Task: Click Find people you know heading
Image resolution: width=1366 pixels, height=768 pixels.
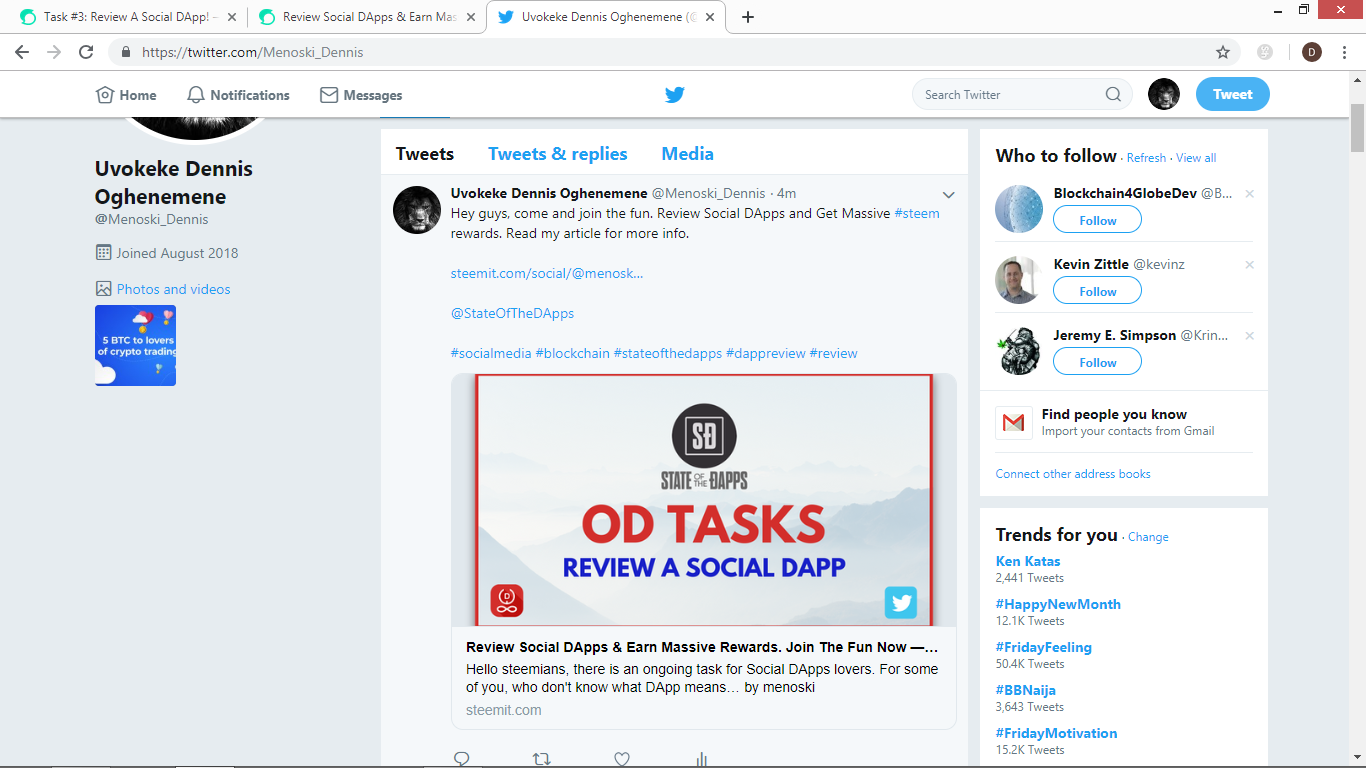Action: [1114, 414]
